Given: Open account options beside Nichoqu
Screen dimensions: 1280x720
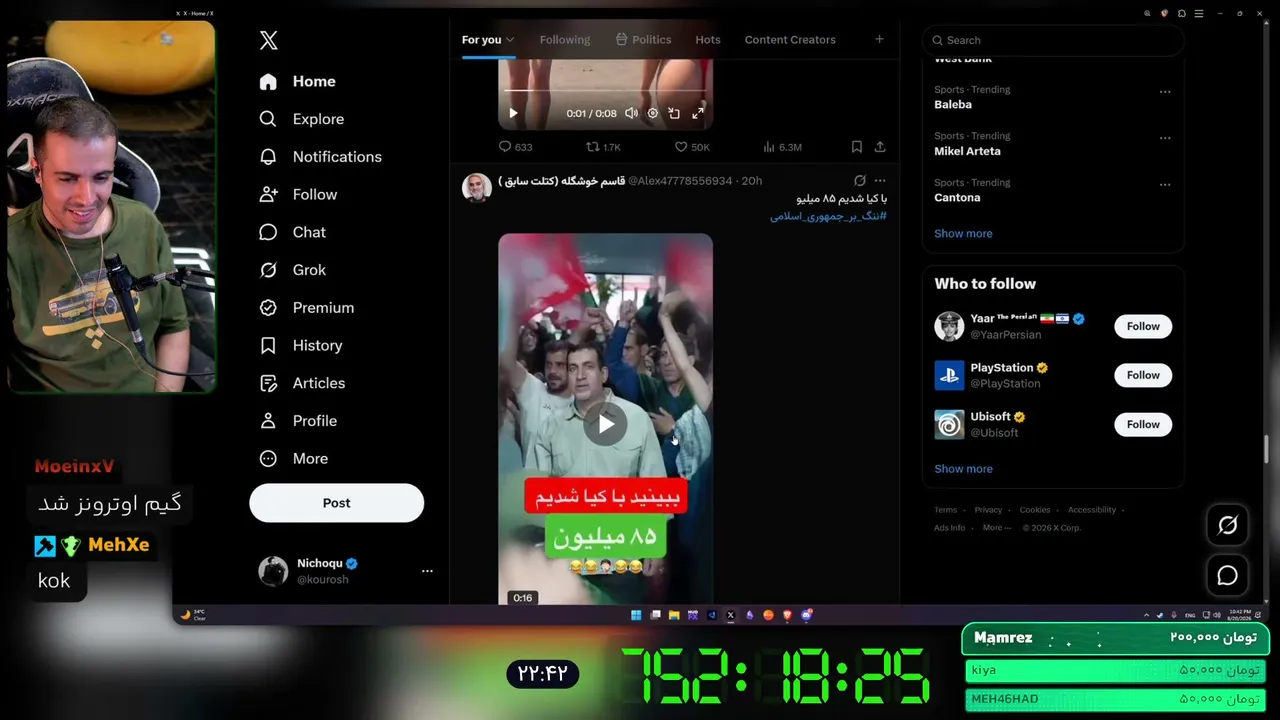Looking at the screenshot, I should coord(427,571).
